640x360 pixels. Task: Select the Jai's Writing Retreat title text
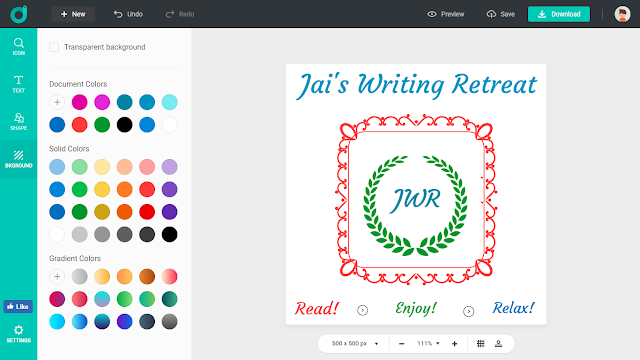click(416, 85)
